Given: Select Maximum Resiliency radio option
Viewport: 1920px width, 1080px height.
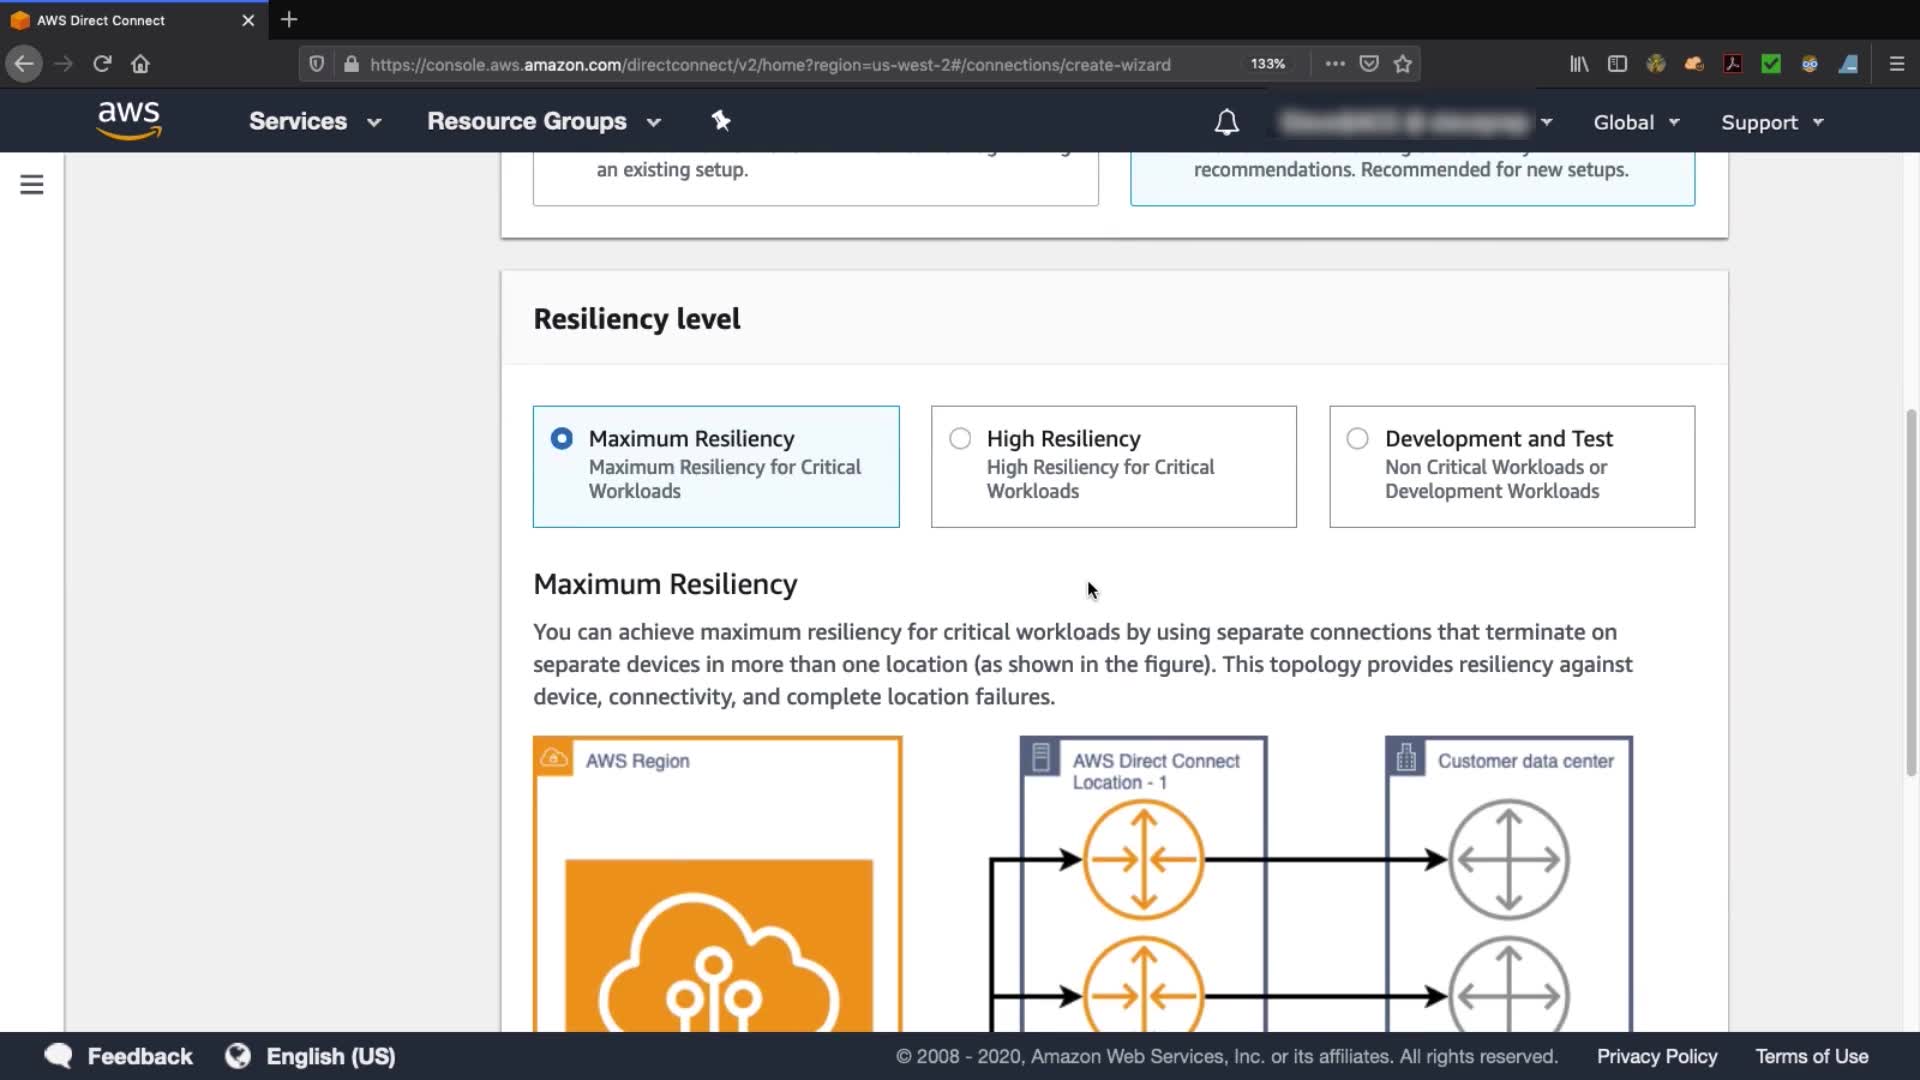Looking at the screenshot, I should (x=562, y=439).
